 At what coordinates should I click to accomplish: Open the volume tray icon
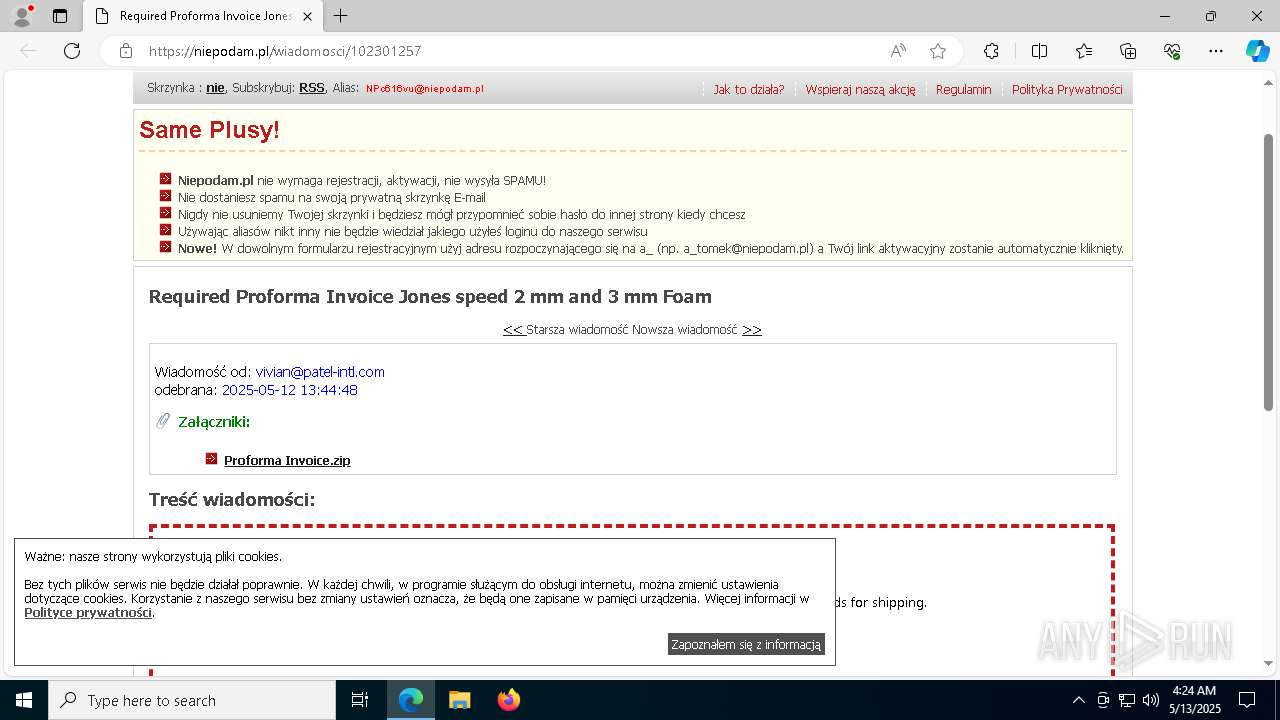[x=1151, y=700]
